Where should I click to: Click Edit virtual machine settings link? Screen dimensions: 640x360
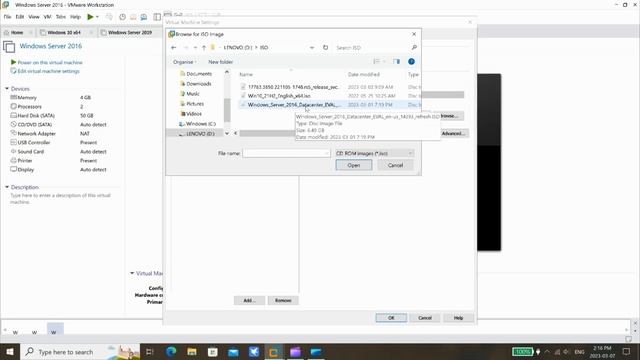(48, 71)
